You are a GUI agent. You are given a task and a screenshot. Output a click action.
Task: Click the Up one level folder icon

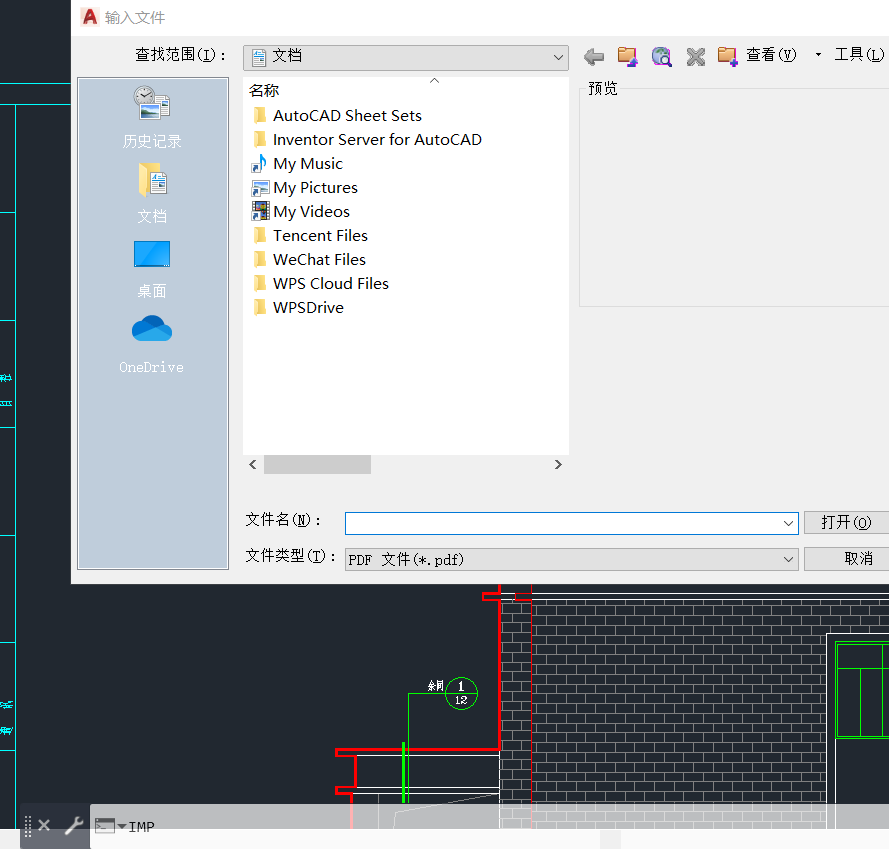point(627,56)
